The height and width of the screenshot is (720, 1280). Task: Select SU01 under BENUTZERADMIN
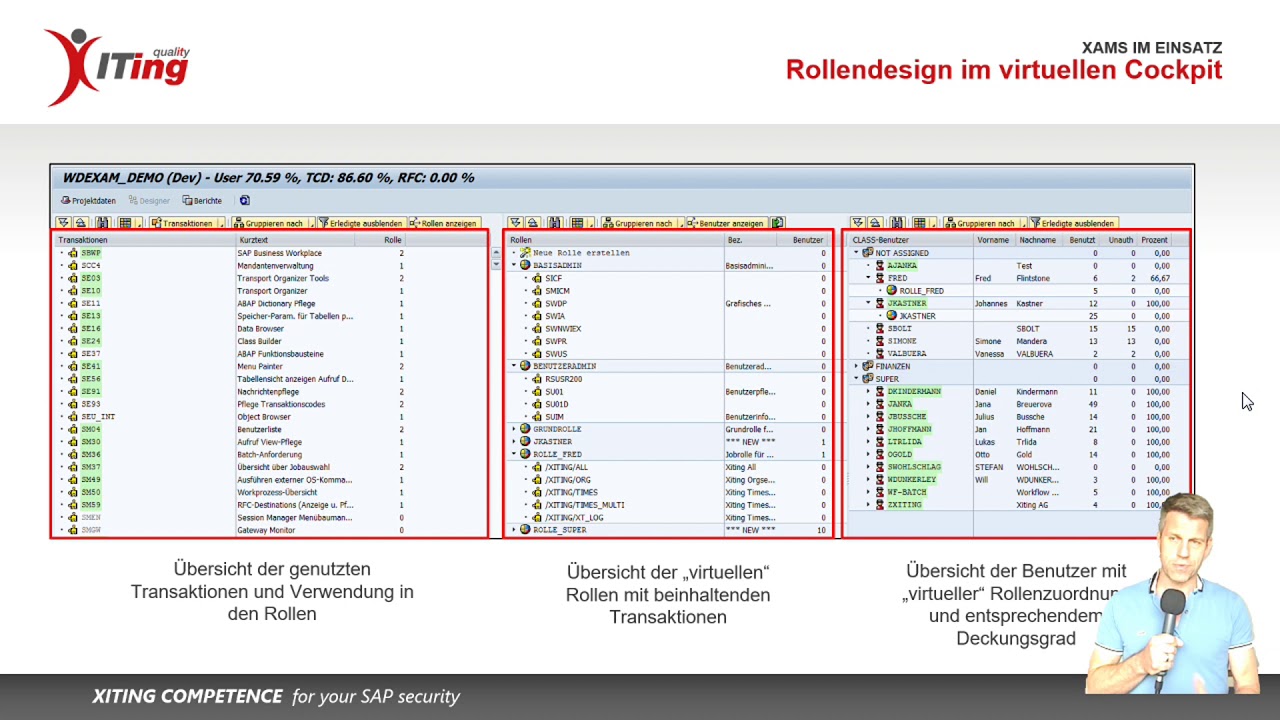[554, 392]
